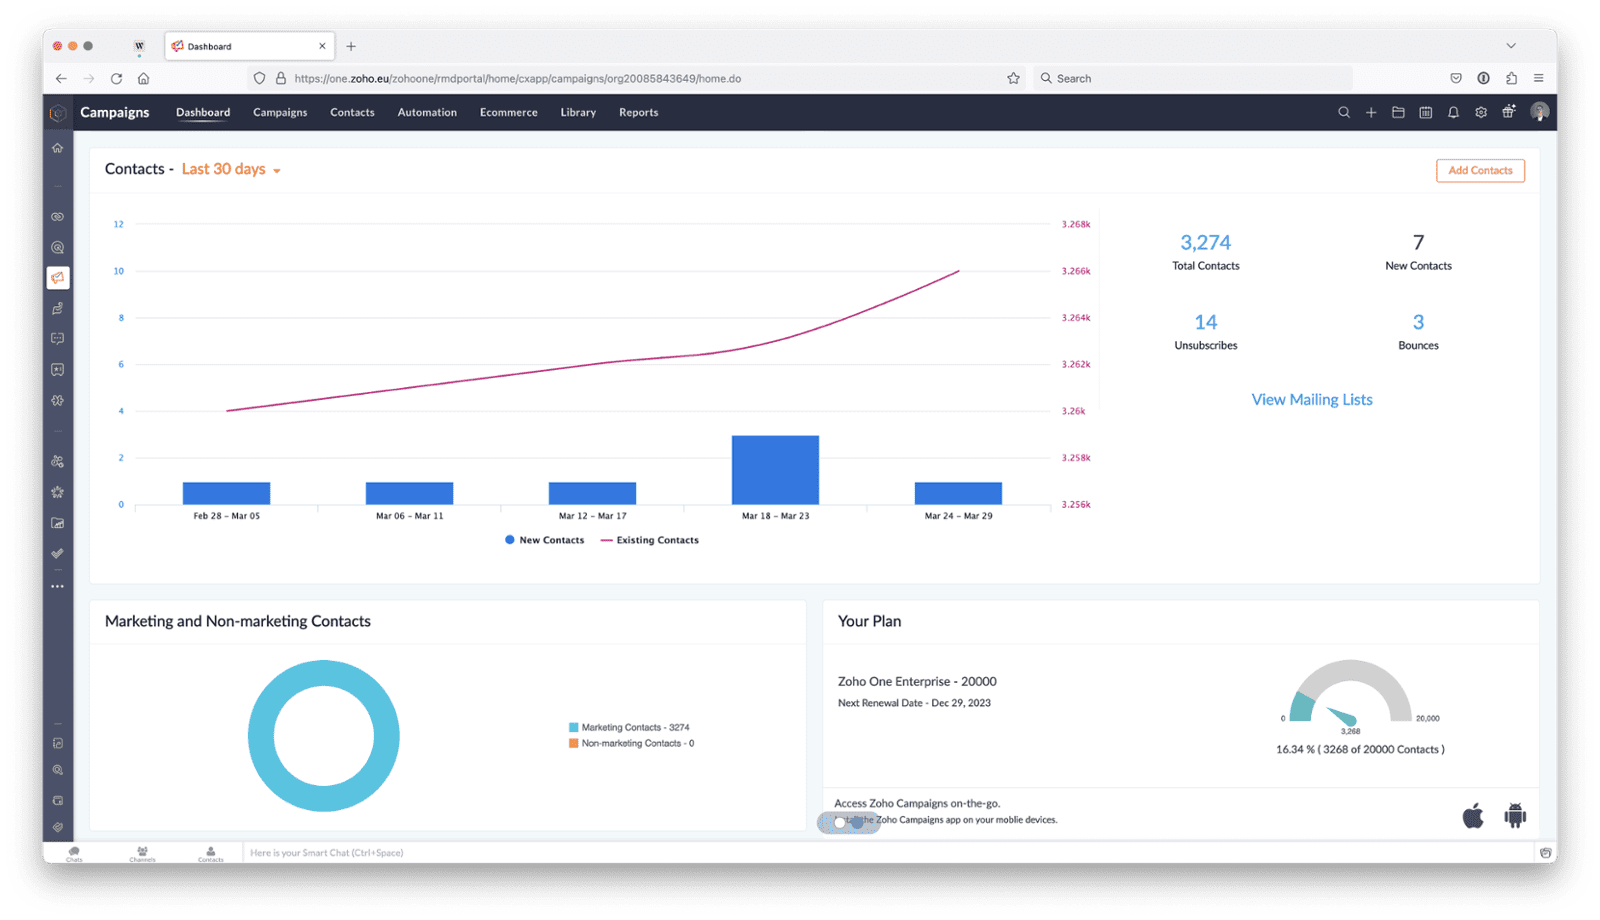This screenshot has width=1600, height=920.
Task: Open the Dashboard menu tab
Action: 203,112
